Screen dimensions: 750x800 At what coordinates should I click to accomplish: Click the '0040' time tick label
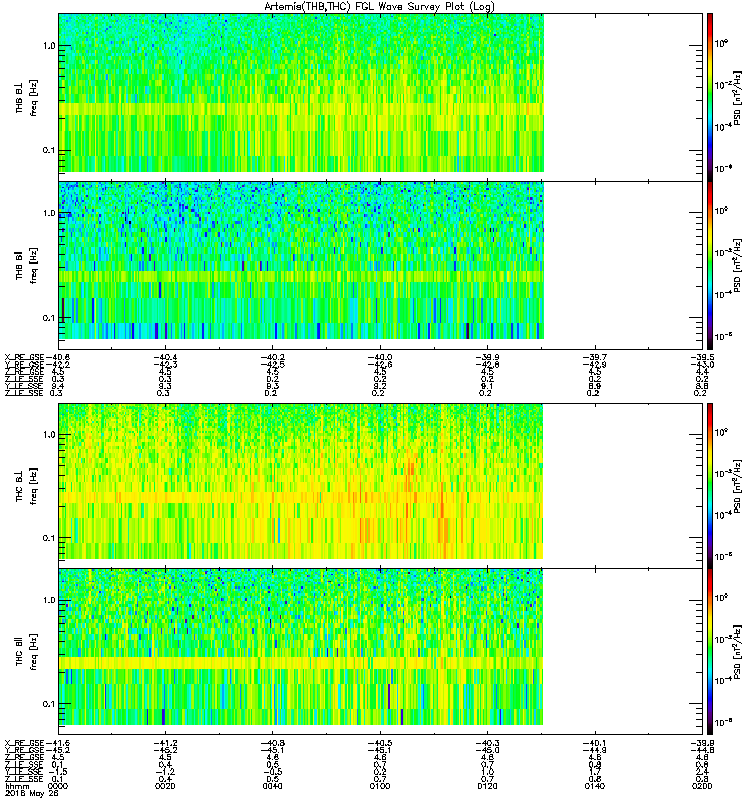pos(273,786)
